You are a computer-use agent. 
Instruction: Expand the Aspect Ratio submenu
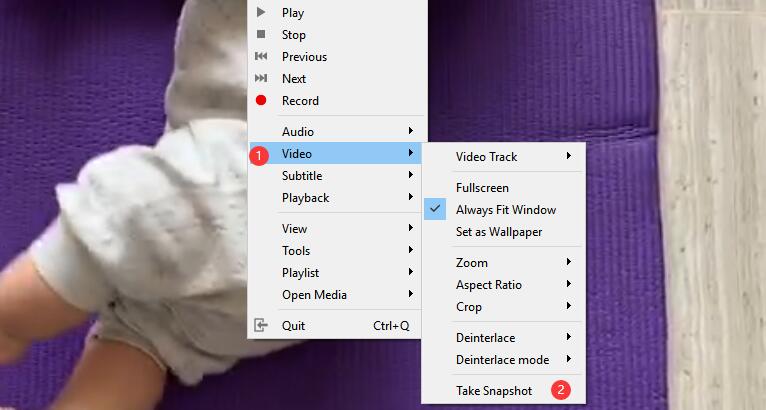[504, 284]
